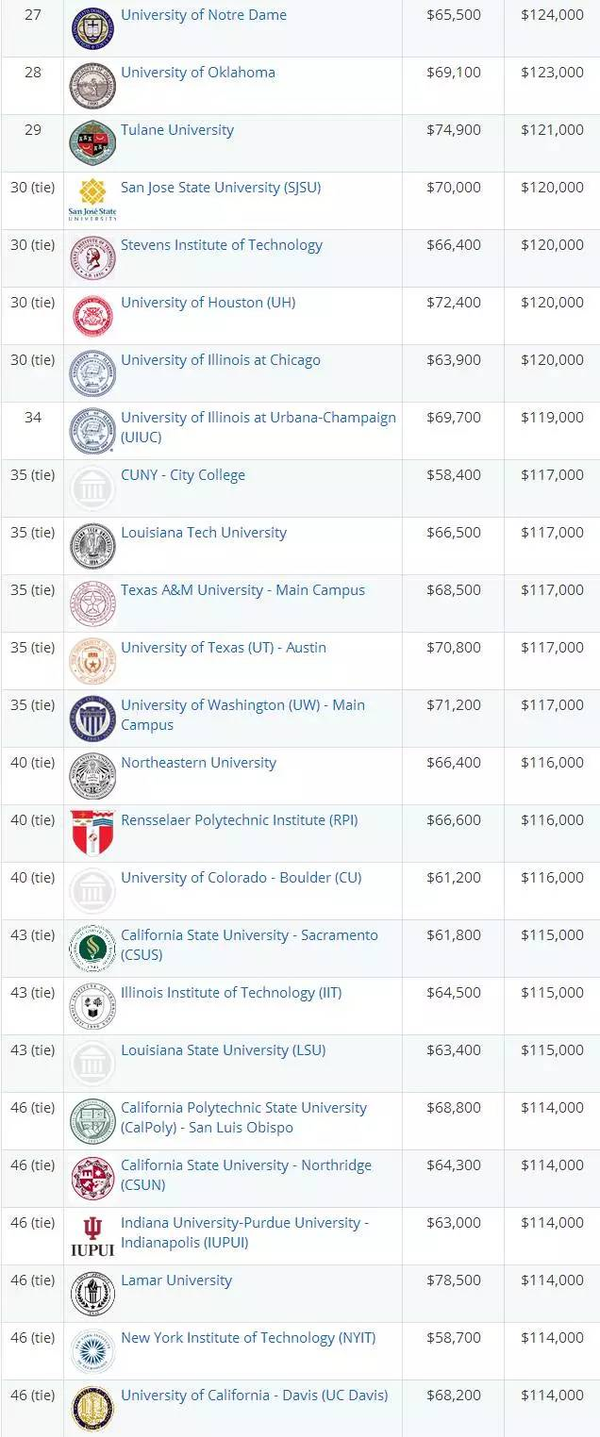Click the Lamar University seal logo
The height and width of the screenshot is (1437, 600).
click(x=93, y=1293)
